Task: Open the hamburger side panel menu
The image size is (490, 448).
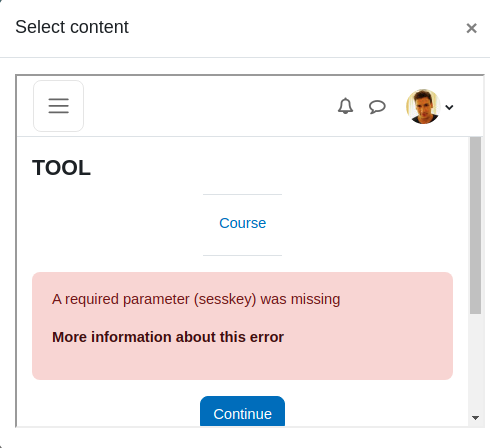Action: pos(58,106)
